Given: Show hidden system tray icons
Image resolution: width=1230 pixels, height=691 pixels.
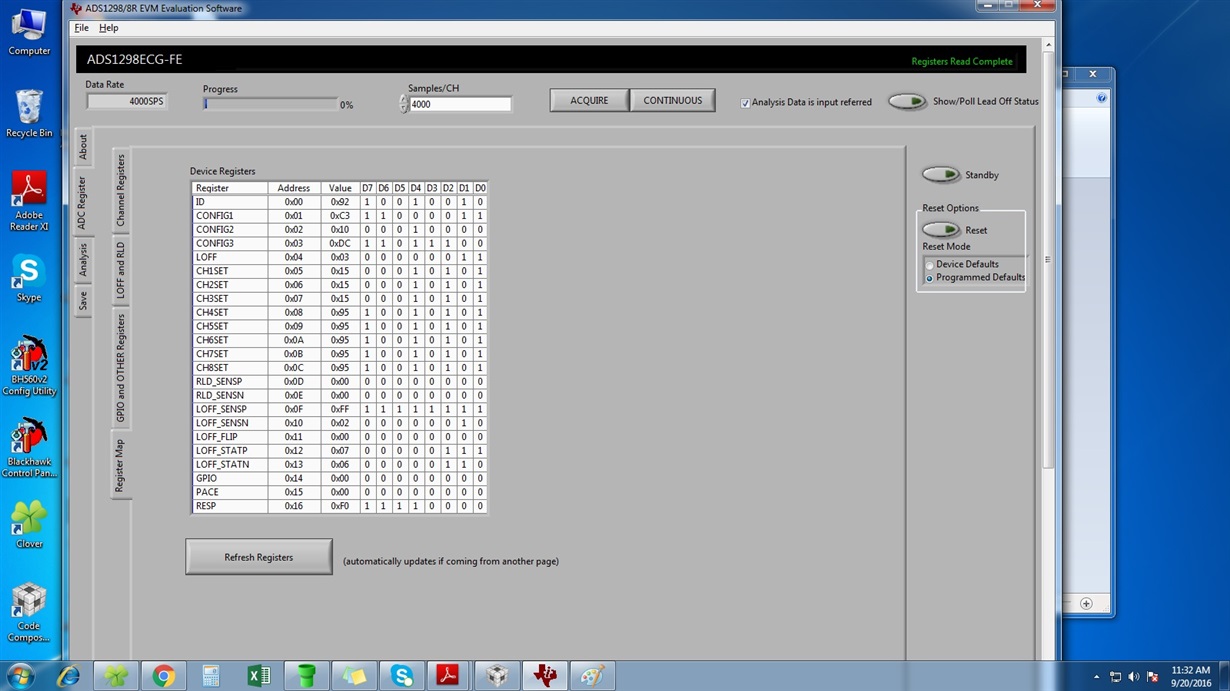Looking at the screenshot, I should tap(1097, 677).
